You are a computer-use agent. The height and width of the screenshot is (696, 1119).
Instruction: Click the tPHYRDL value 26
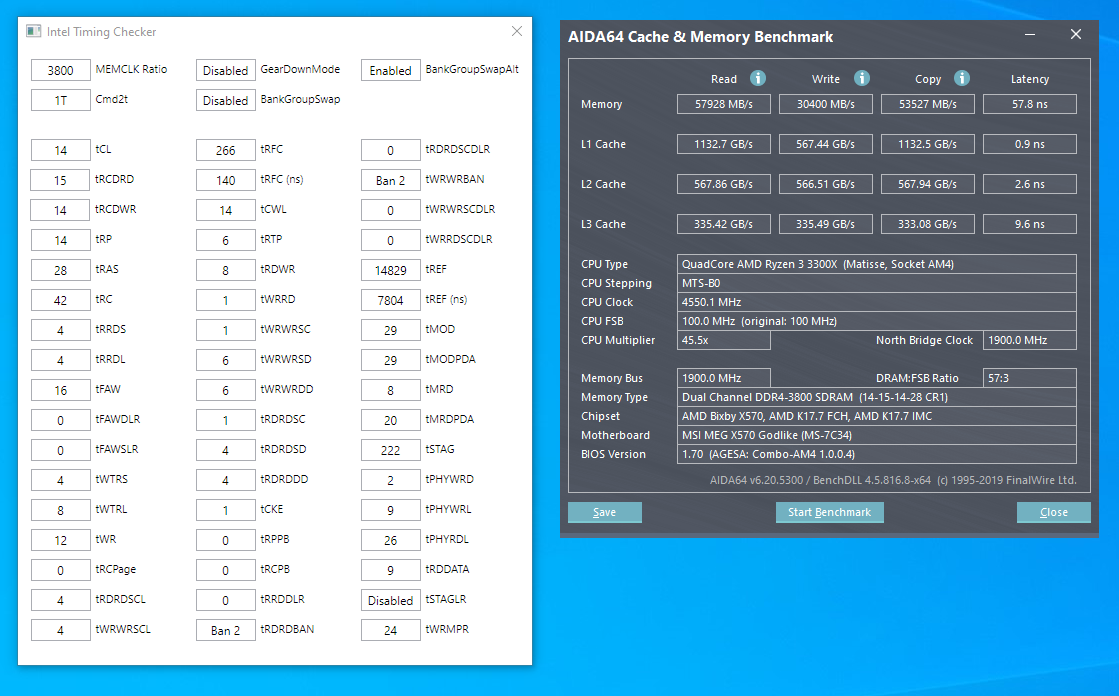coord(390,540)
